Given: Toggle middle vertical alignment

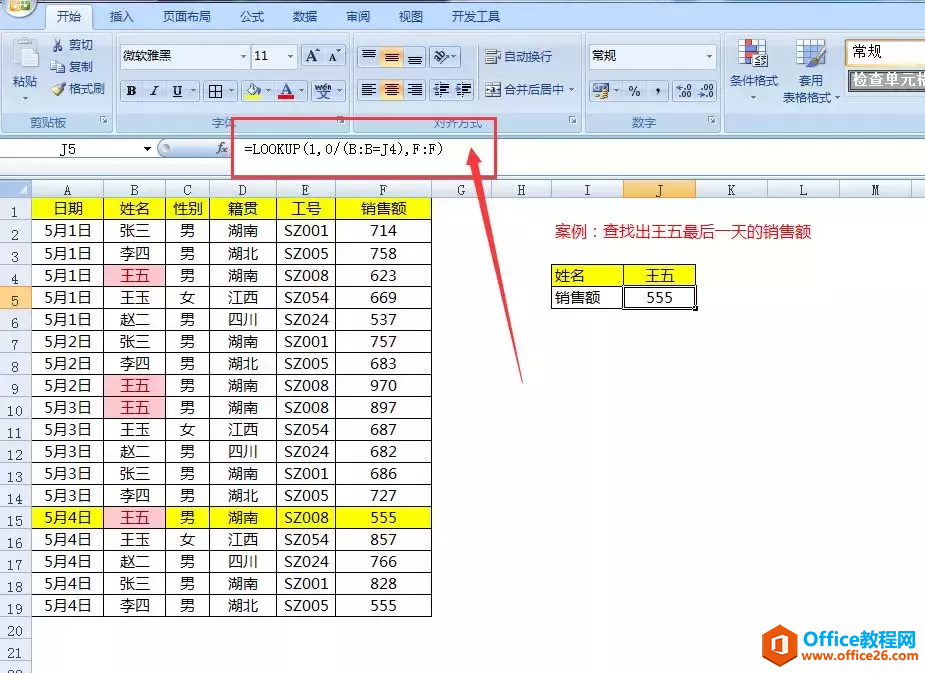Looking at the screenshot, I should coord(391,57).
